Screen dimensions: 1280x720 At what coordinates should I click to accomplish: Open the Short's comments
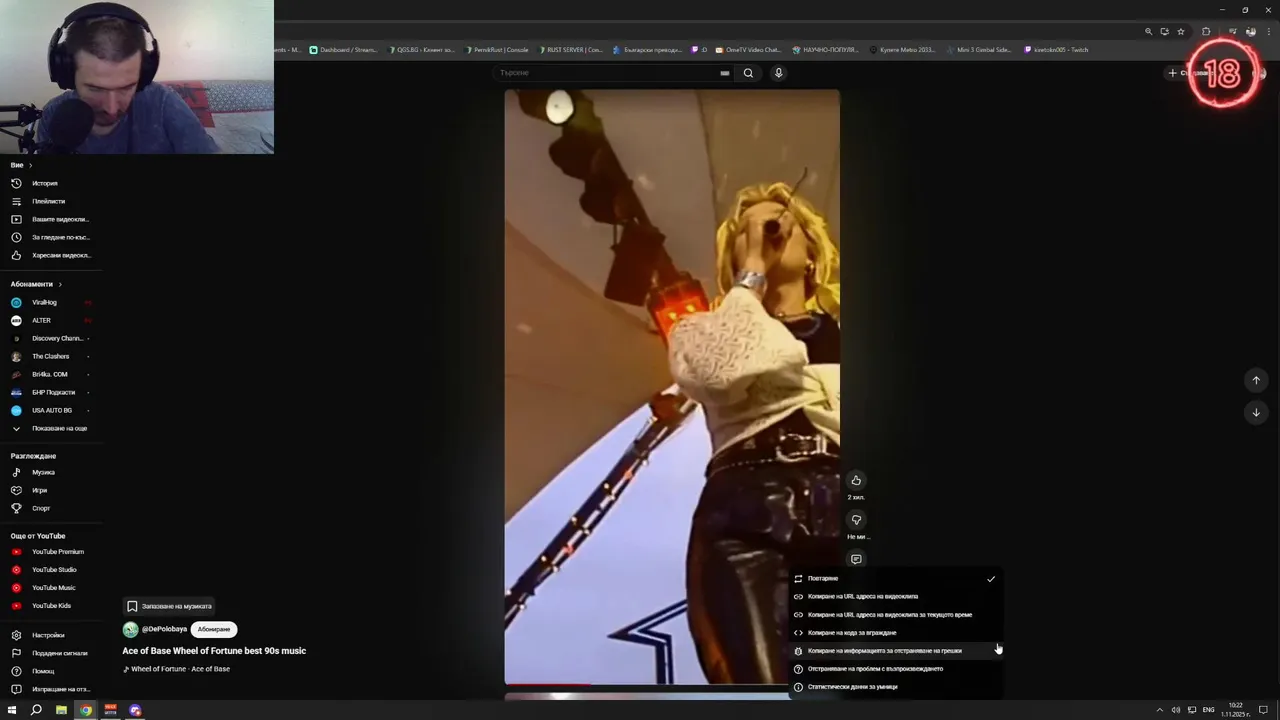click(856, 559)
